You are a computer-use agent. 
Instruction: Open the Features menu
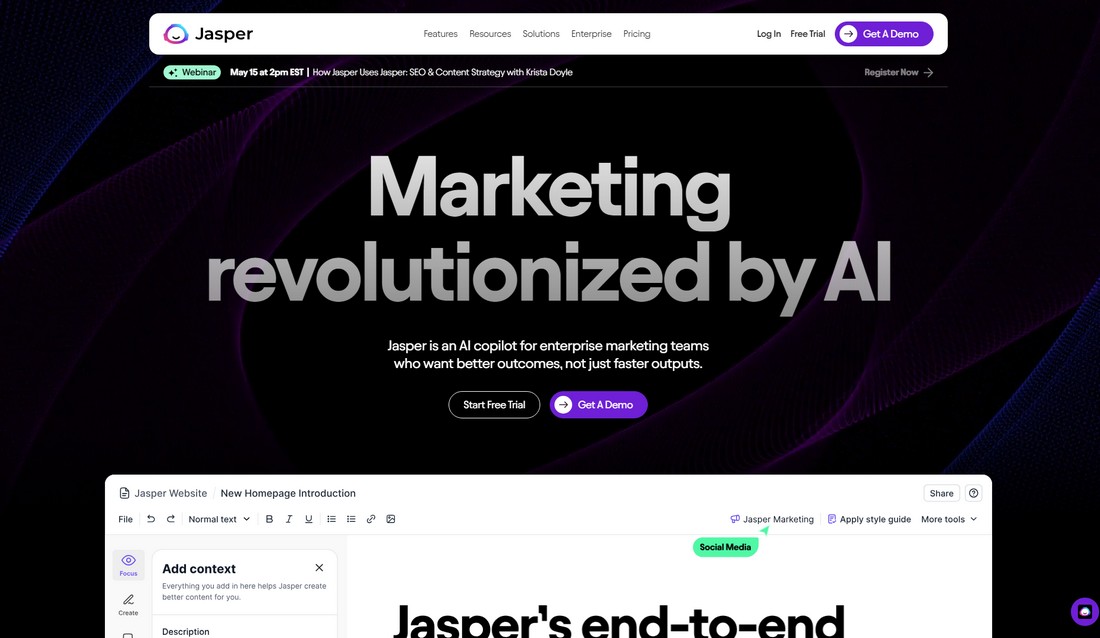pos(441,34)
